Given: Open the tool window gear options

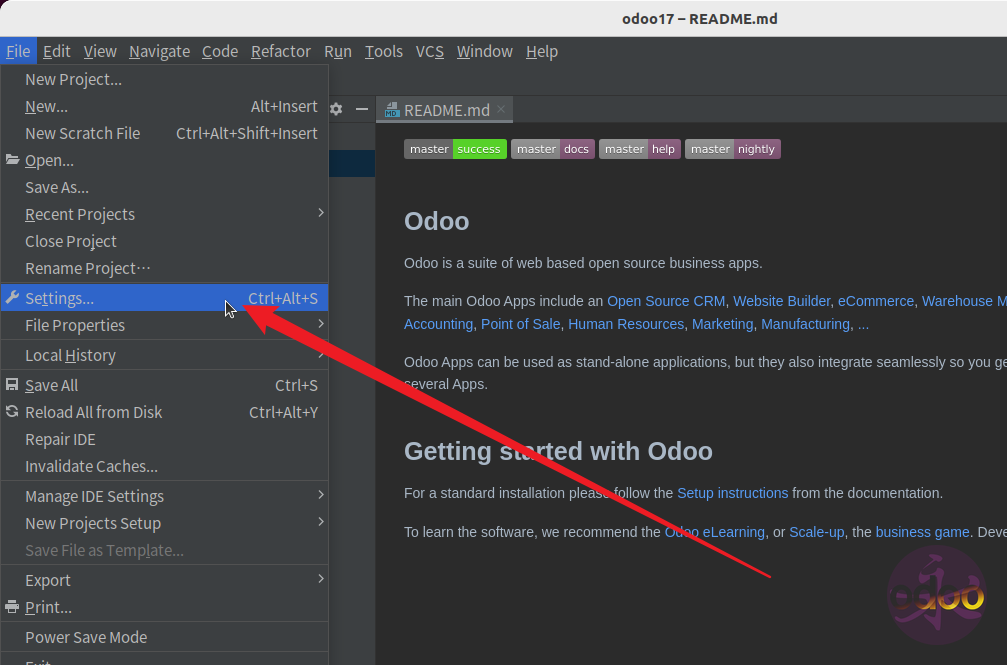Looking at the screenshot, I should 336,109.
